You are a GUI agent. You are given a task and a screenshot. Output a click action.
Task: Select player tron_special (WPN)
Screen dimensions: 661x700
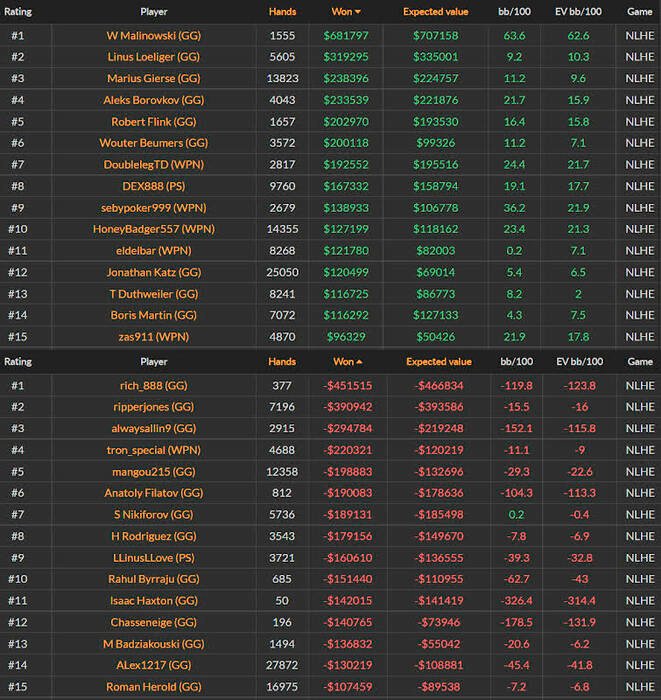point(154,450)
